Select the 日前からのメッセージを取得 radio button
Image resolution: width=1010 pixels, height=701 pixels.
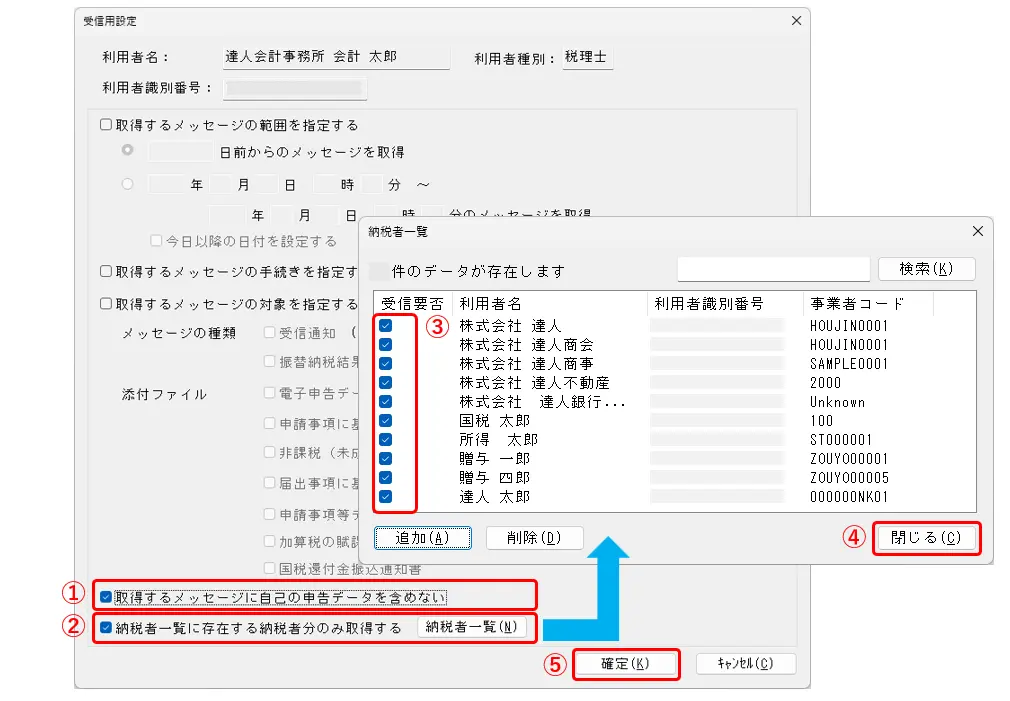click(x=127, y=152)
